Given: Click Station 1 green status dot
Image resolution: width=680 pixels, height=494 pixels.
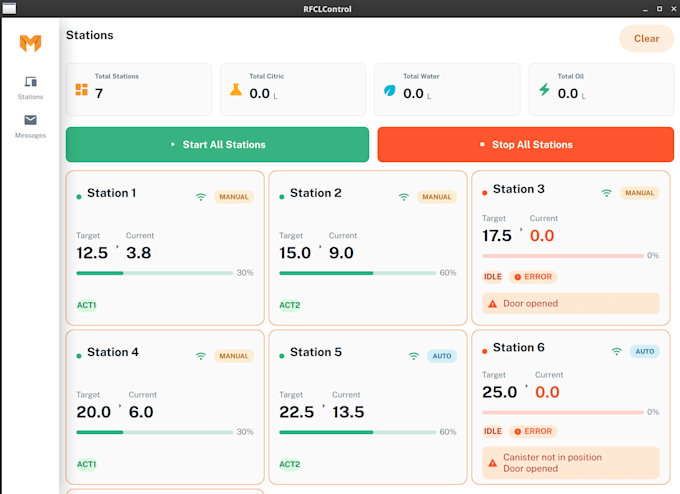Looking at the screenshot, I should click(78, 197).
